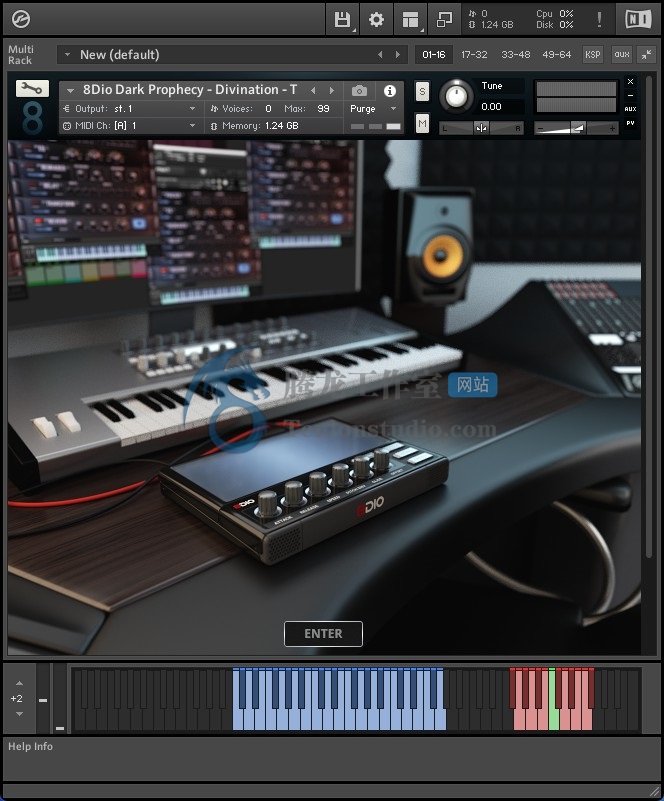Toggle the minimized view icon
This screenshot has height=801, width=664.
(444, 20)
